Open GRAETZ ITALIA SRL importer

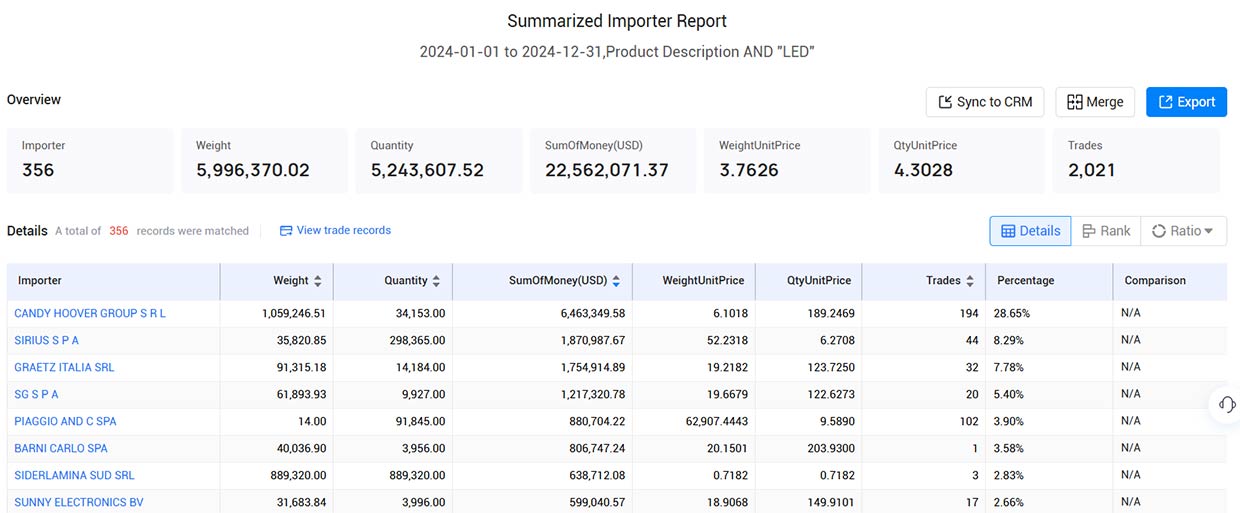pyautogui.click(x=64, y=367)
